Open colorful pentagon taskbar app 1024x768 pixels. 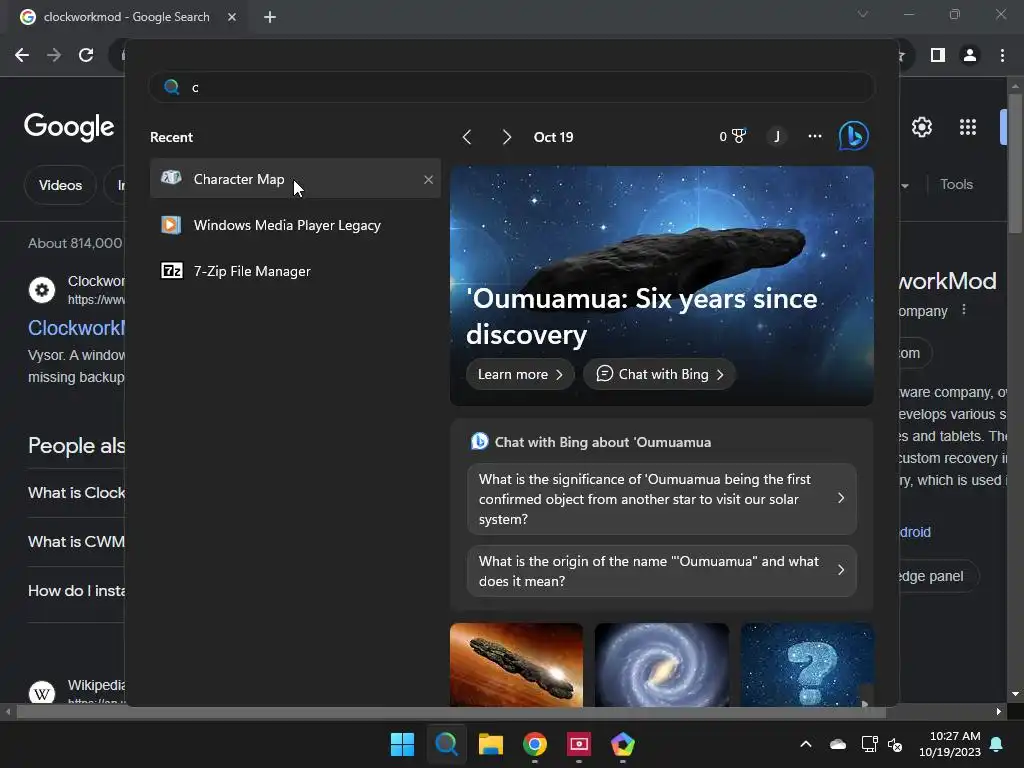coord(622,744)
